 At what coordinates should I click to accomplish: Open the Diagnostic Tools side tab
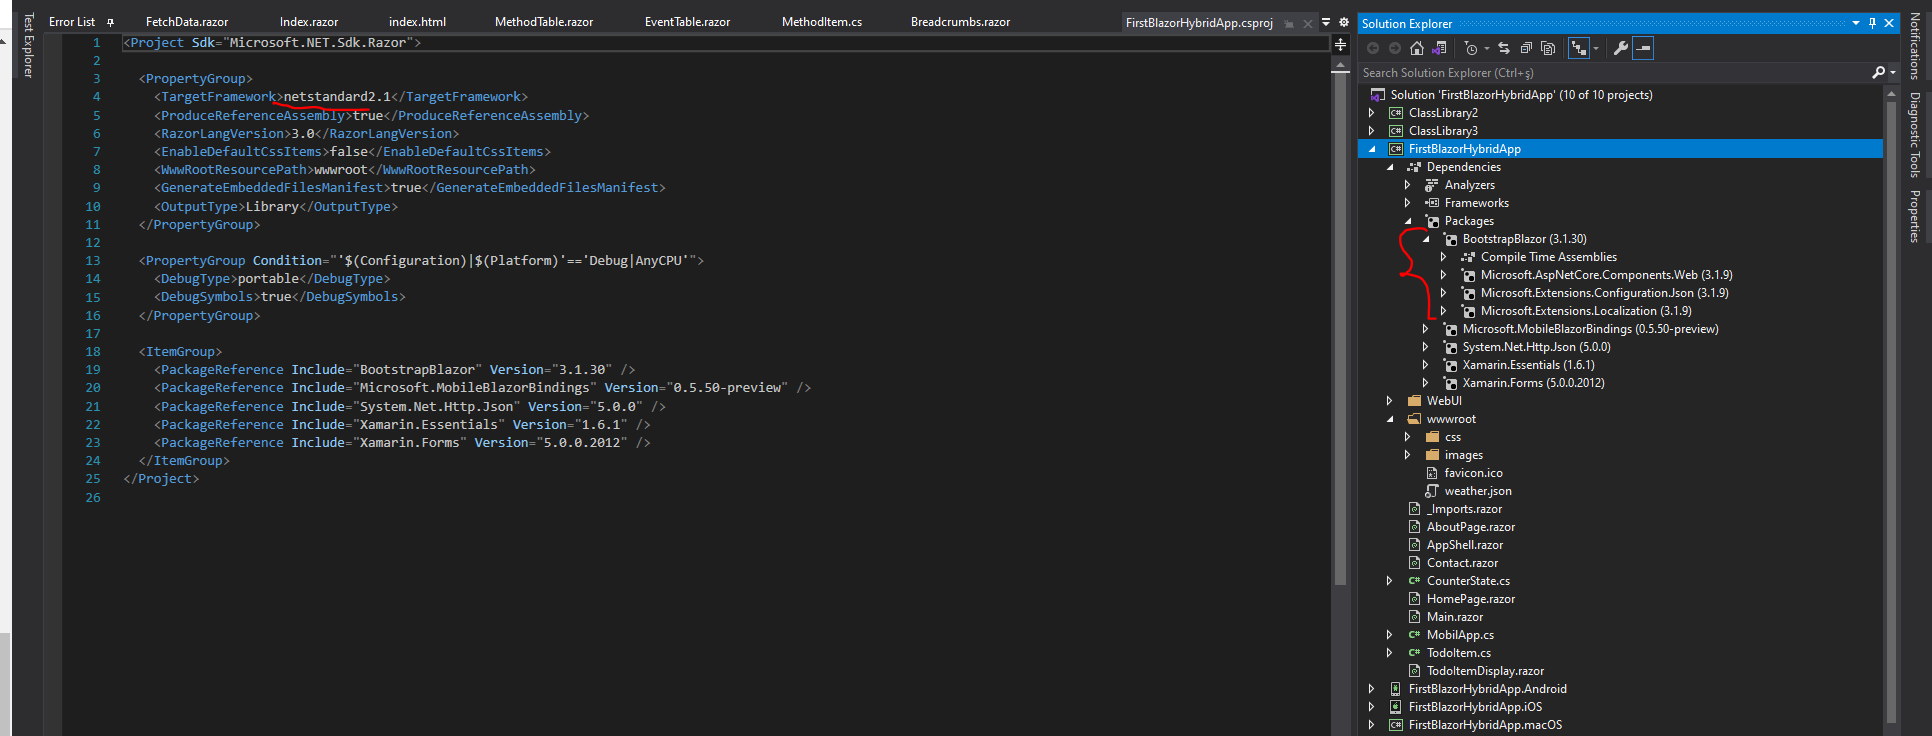(x=1914, y=135)
